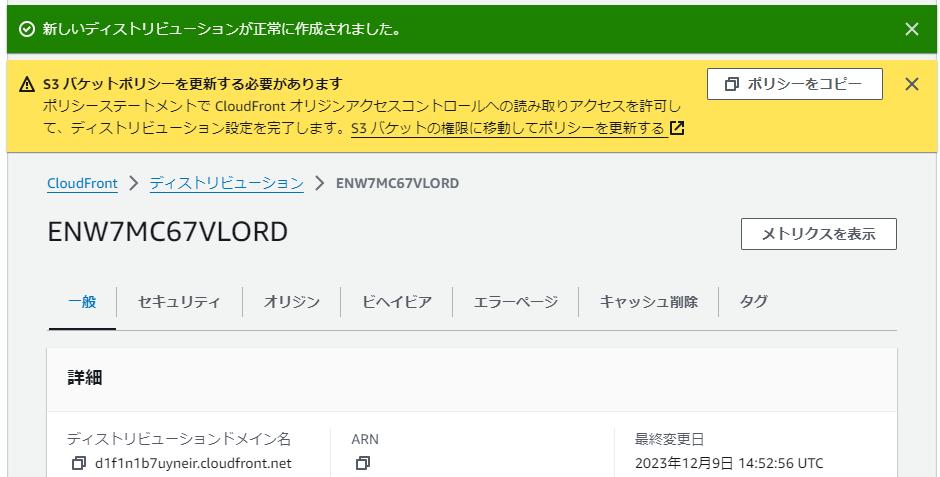Select the キャッシュ削除 tab

click(649, 301)
